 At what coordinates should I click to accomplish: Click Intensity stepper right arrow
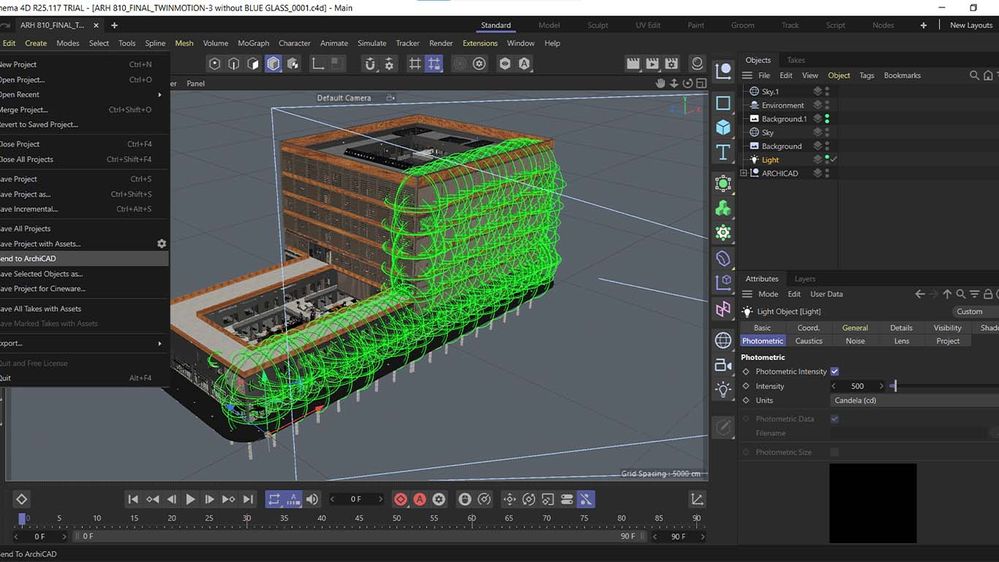click(x=881, y=386)
